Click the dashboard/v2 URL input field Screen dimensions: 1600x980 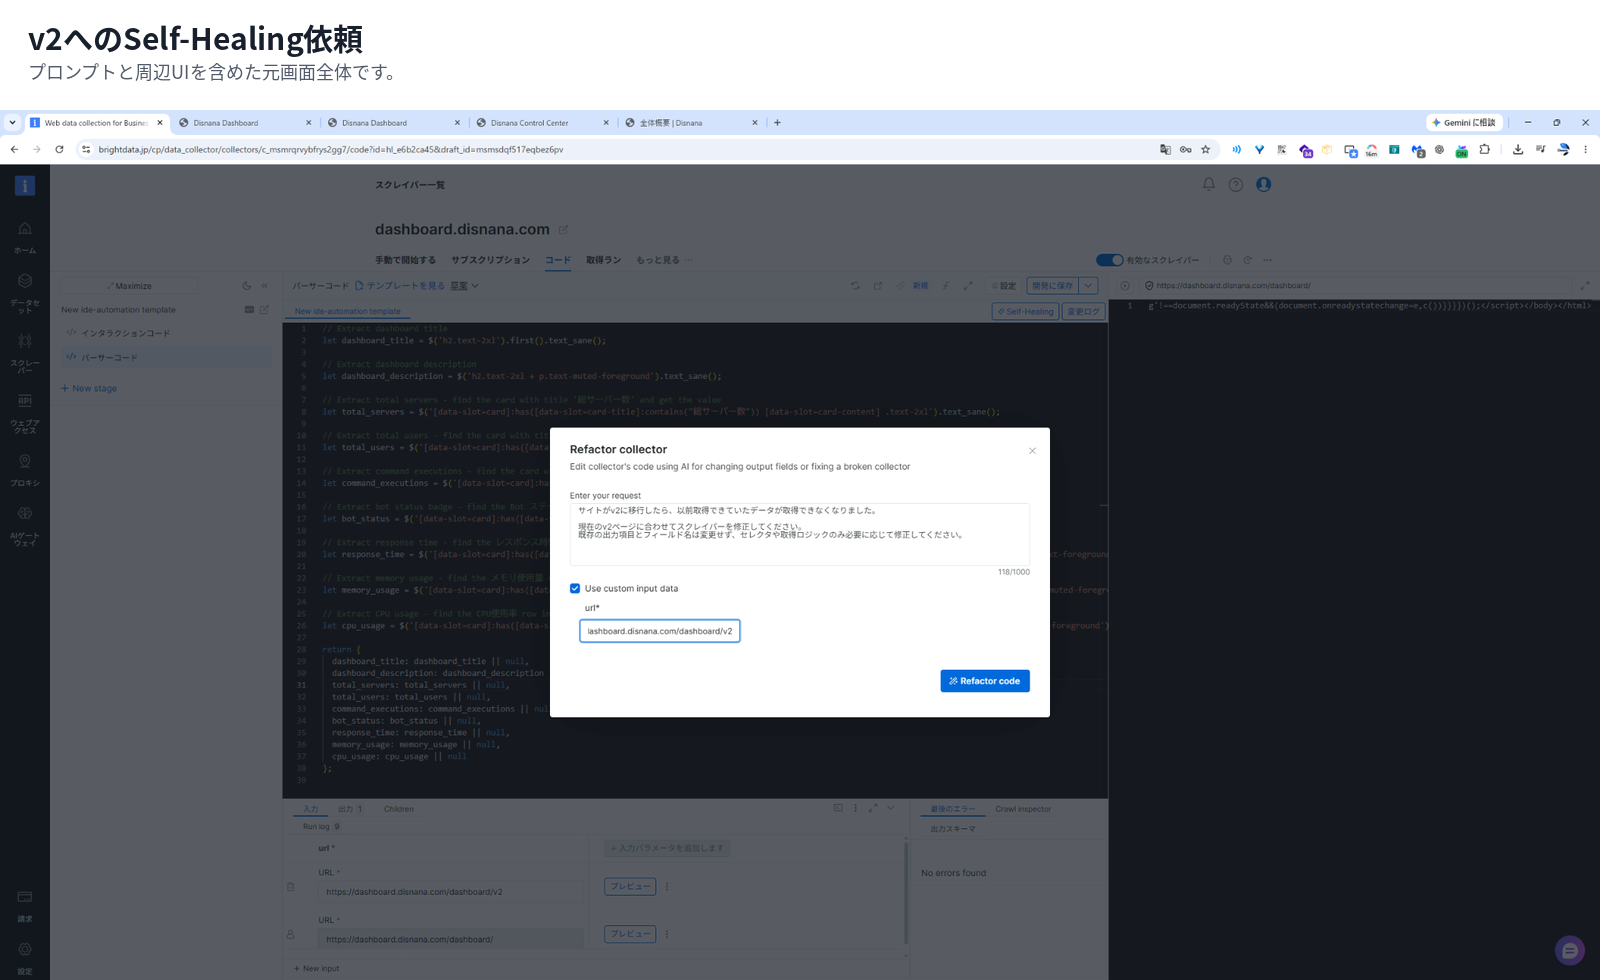[451, 892]
